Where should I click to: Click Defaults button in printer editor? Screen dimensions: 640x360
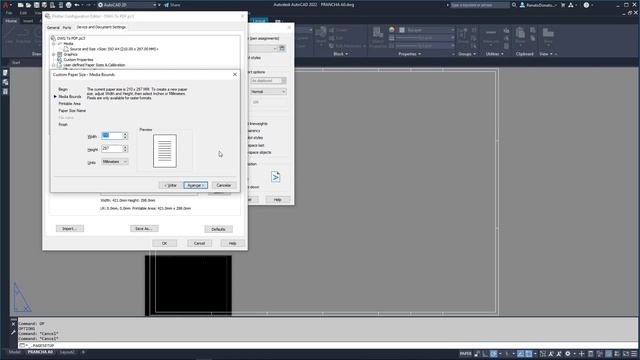coord(218,229)
